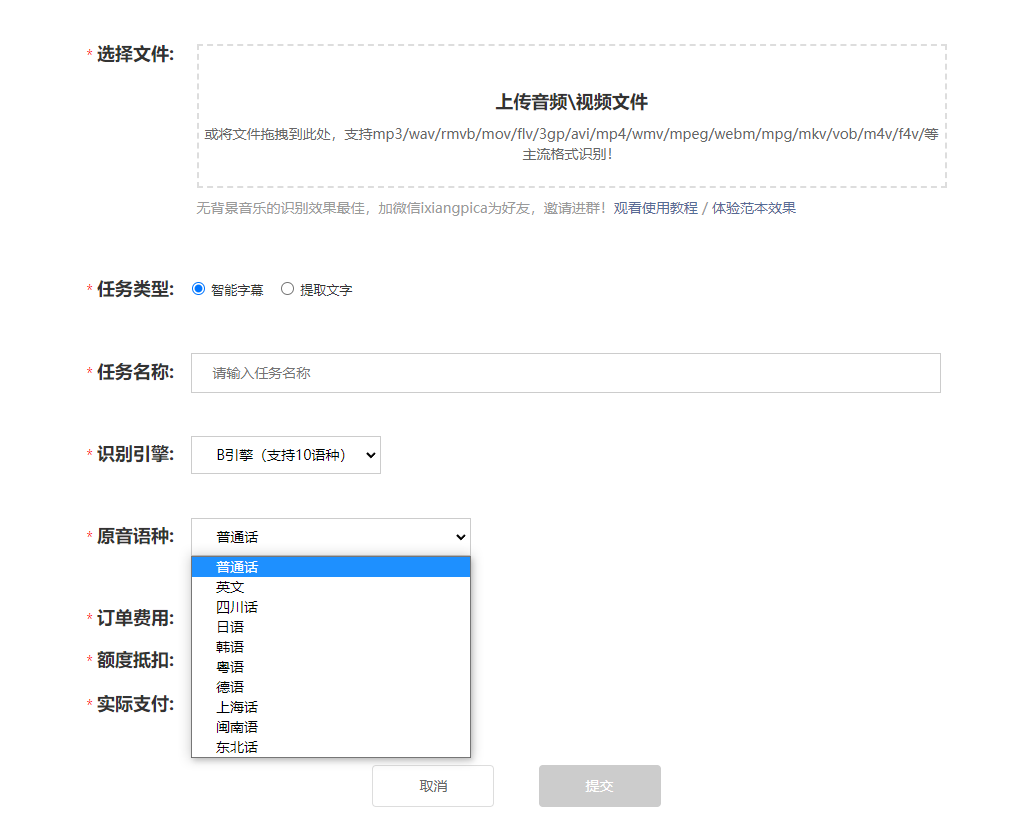Choose 闽南语 as the source language
Screen dimensions: 1034x832
tap(238, 727)
